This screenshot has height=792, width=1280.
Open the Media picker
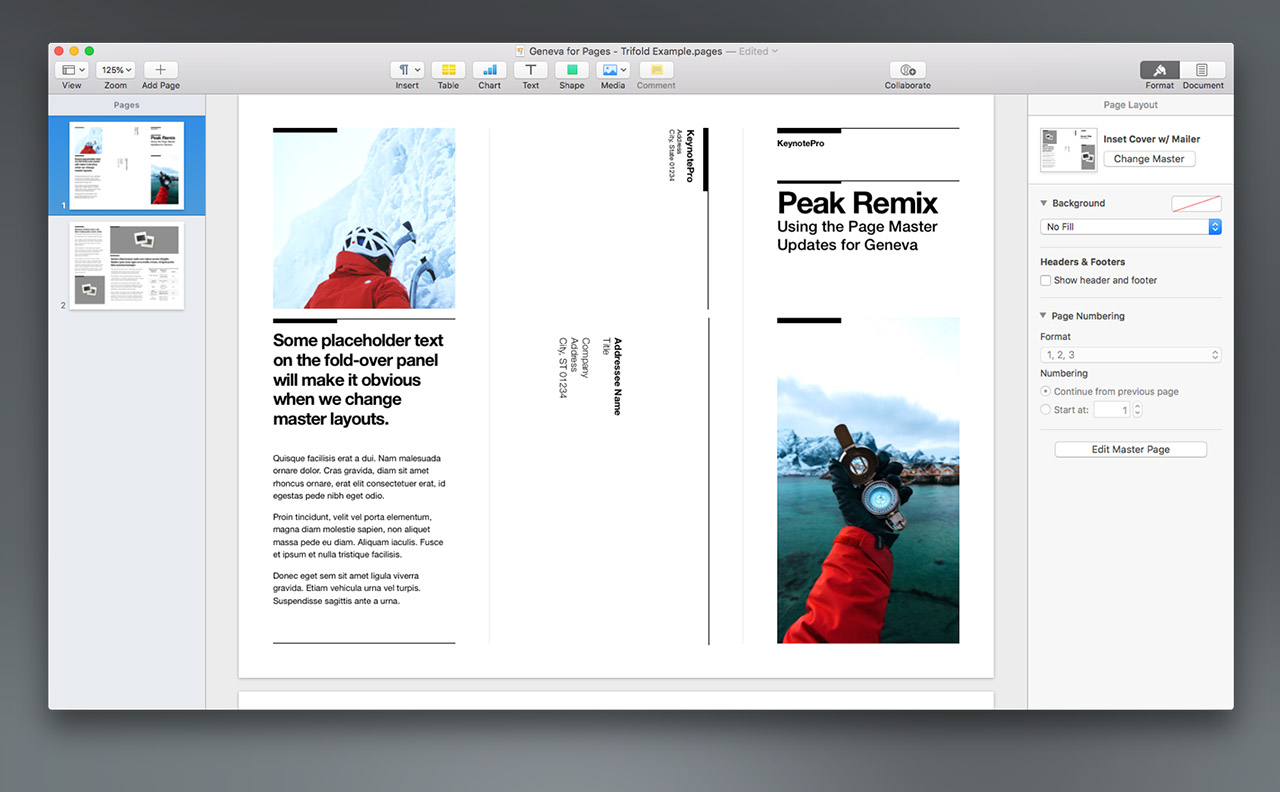(612, 70)
